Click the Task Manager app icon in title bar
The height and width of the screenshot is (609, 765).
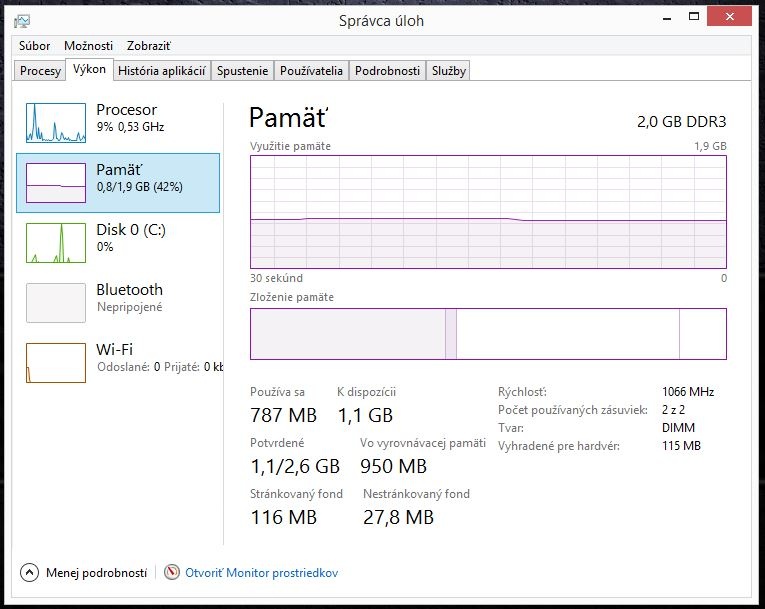[22, 20]
